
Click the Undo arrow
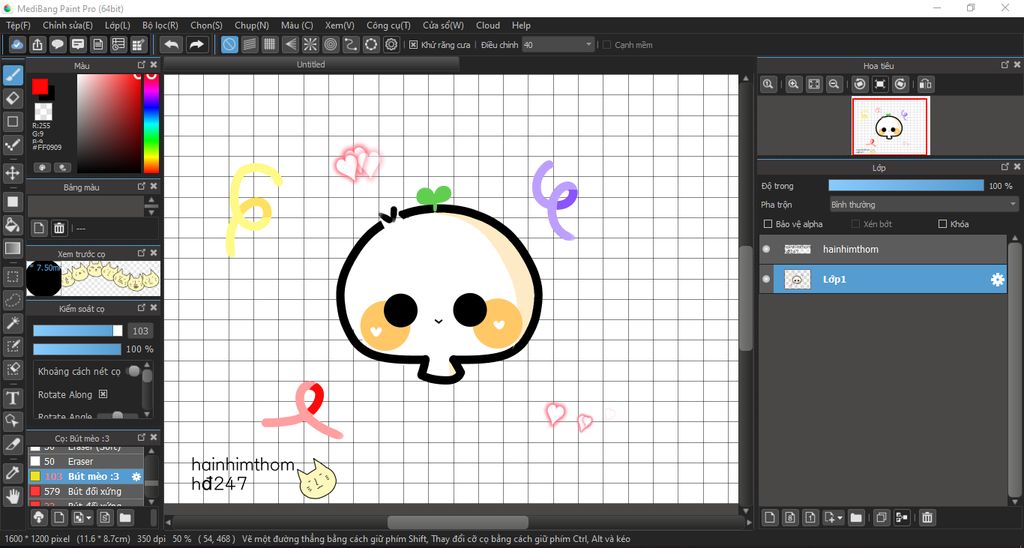click(x=171, y=44)
